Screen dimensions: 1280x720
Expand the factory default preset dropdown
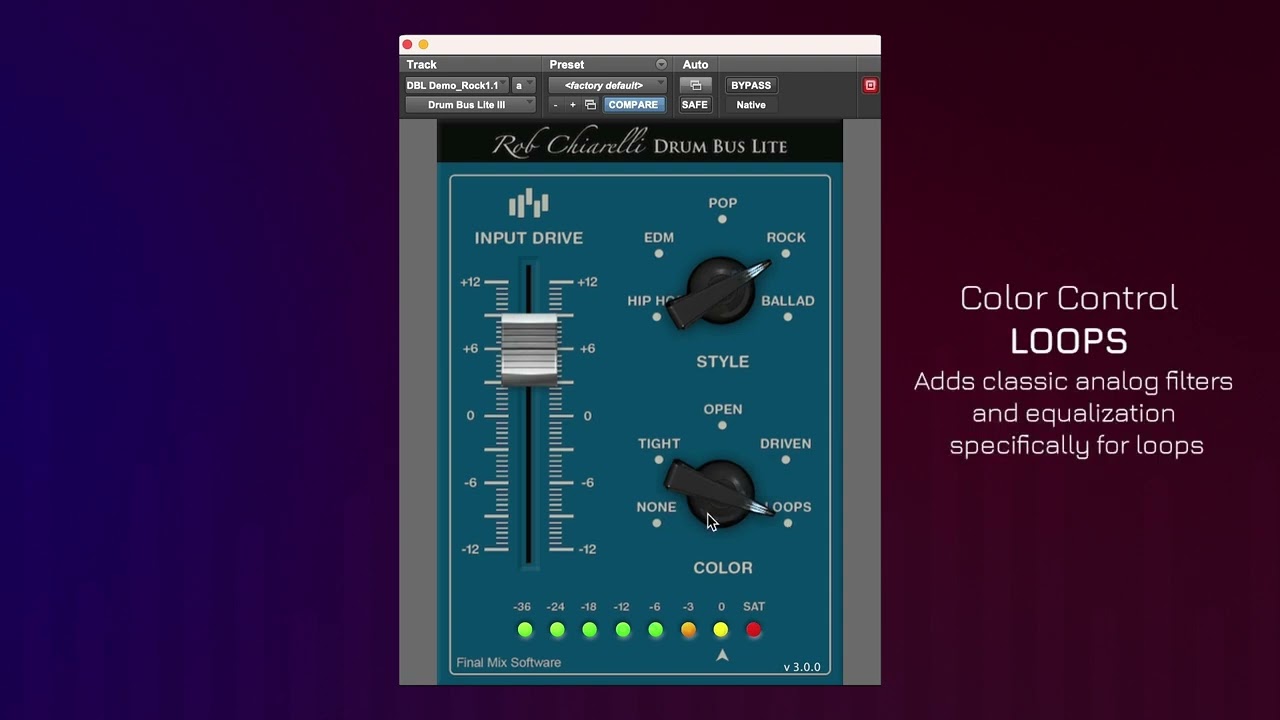click(x=607, y=85)
